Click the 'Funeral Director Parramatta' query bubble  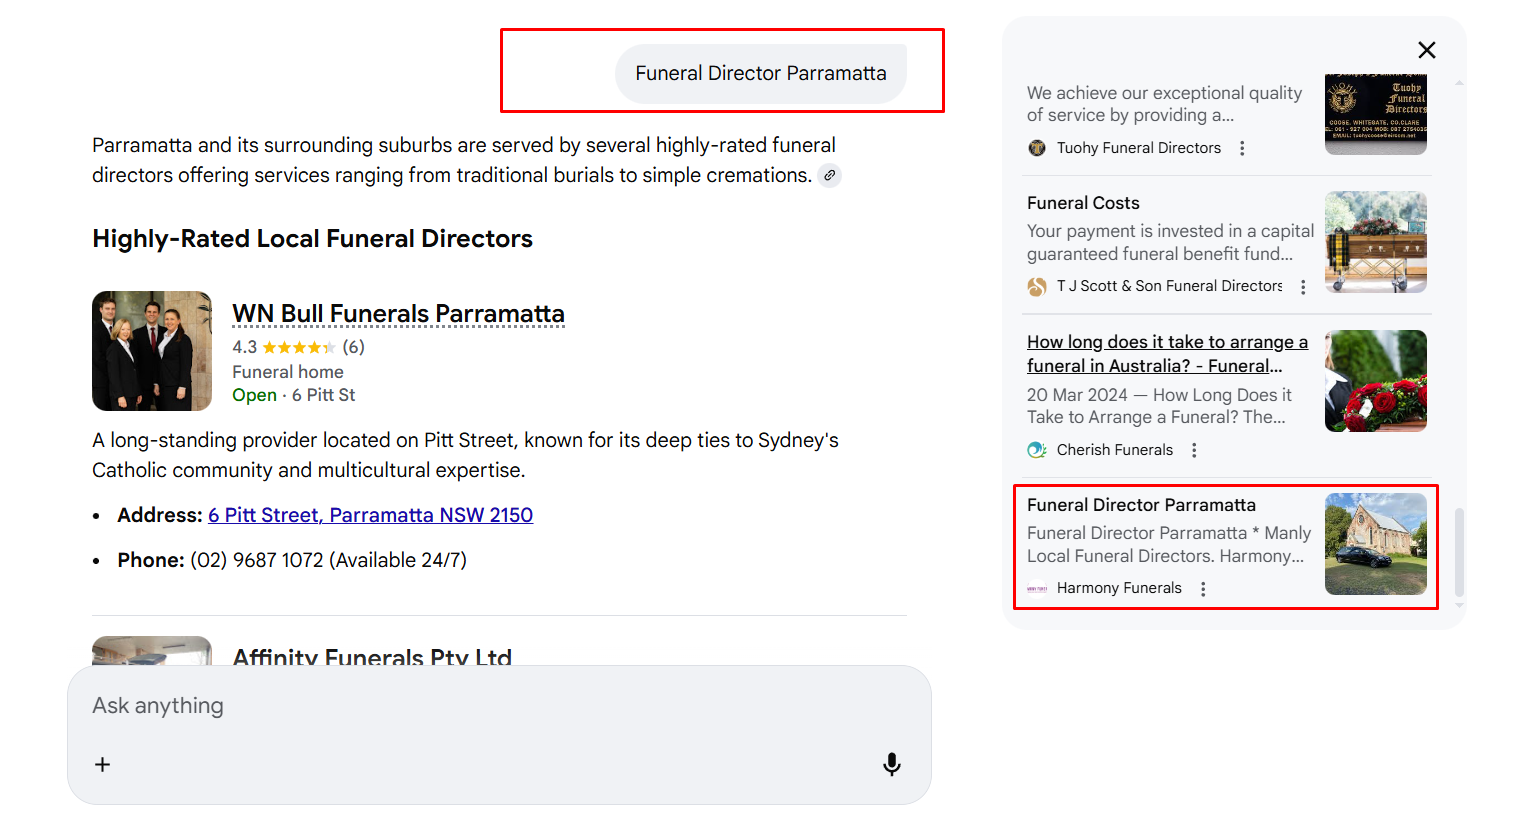761,73
